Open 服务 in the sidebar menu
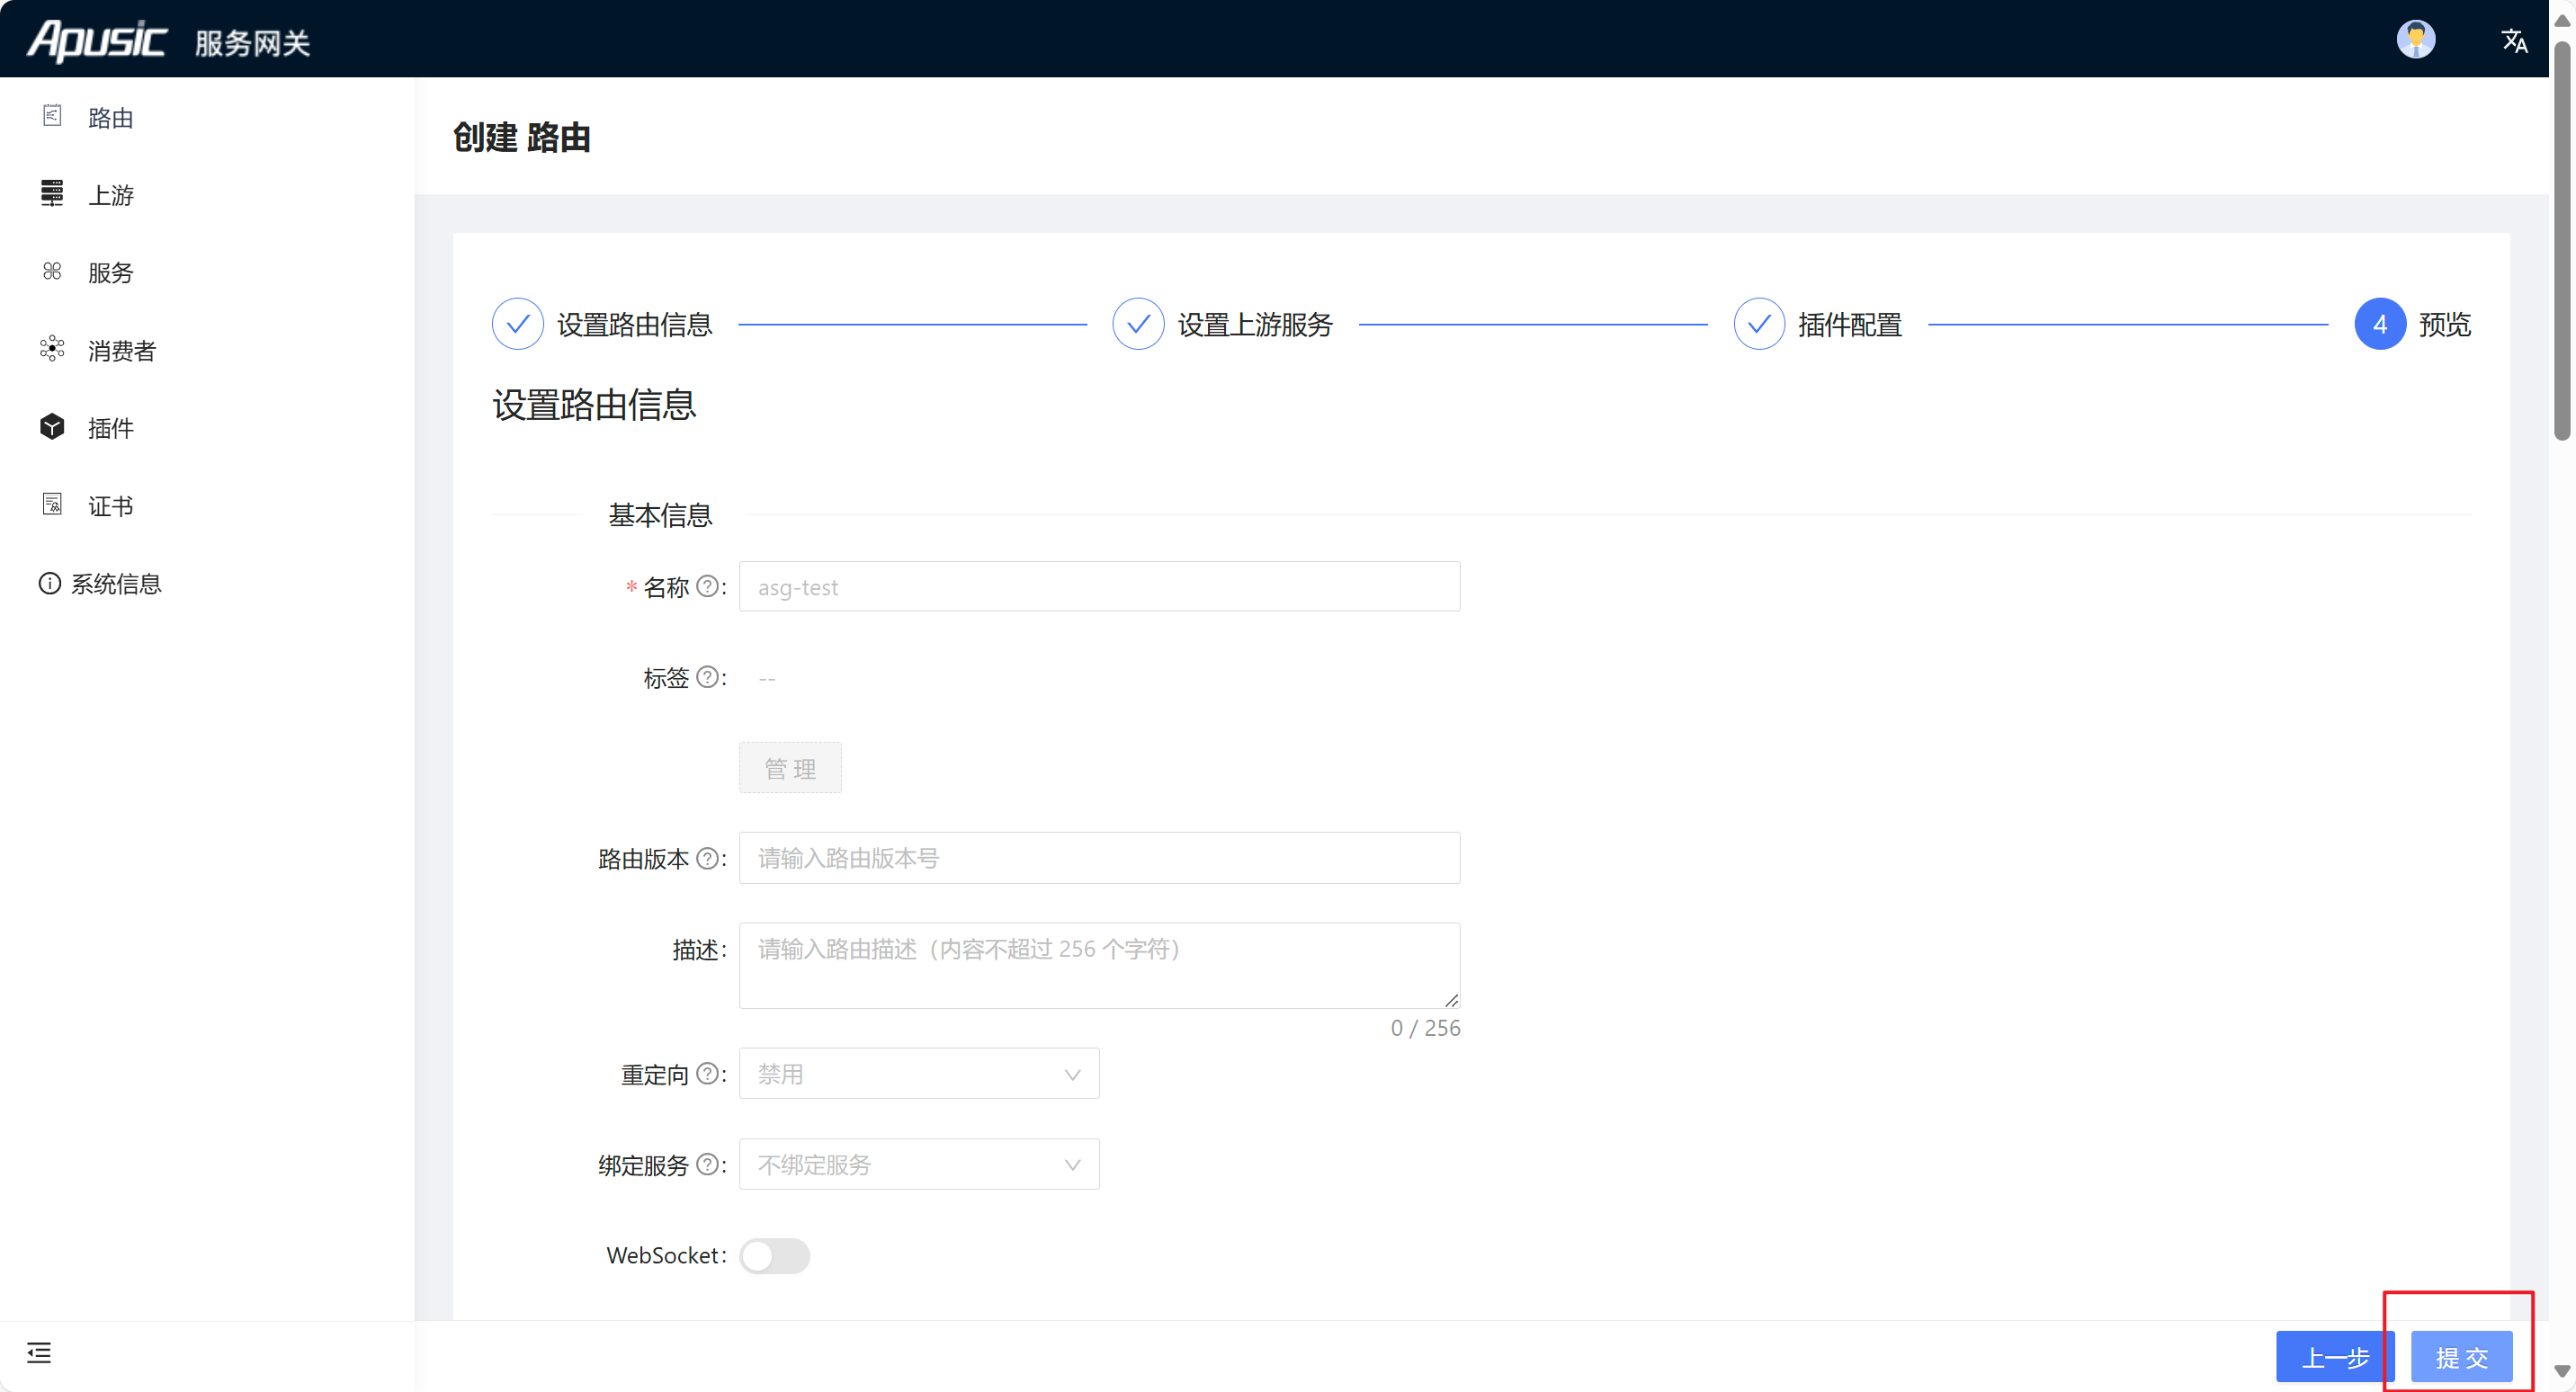2576x1392 pixels. coord(111,273)
